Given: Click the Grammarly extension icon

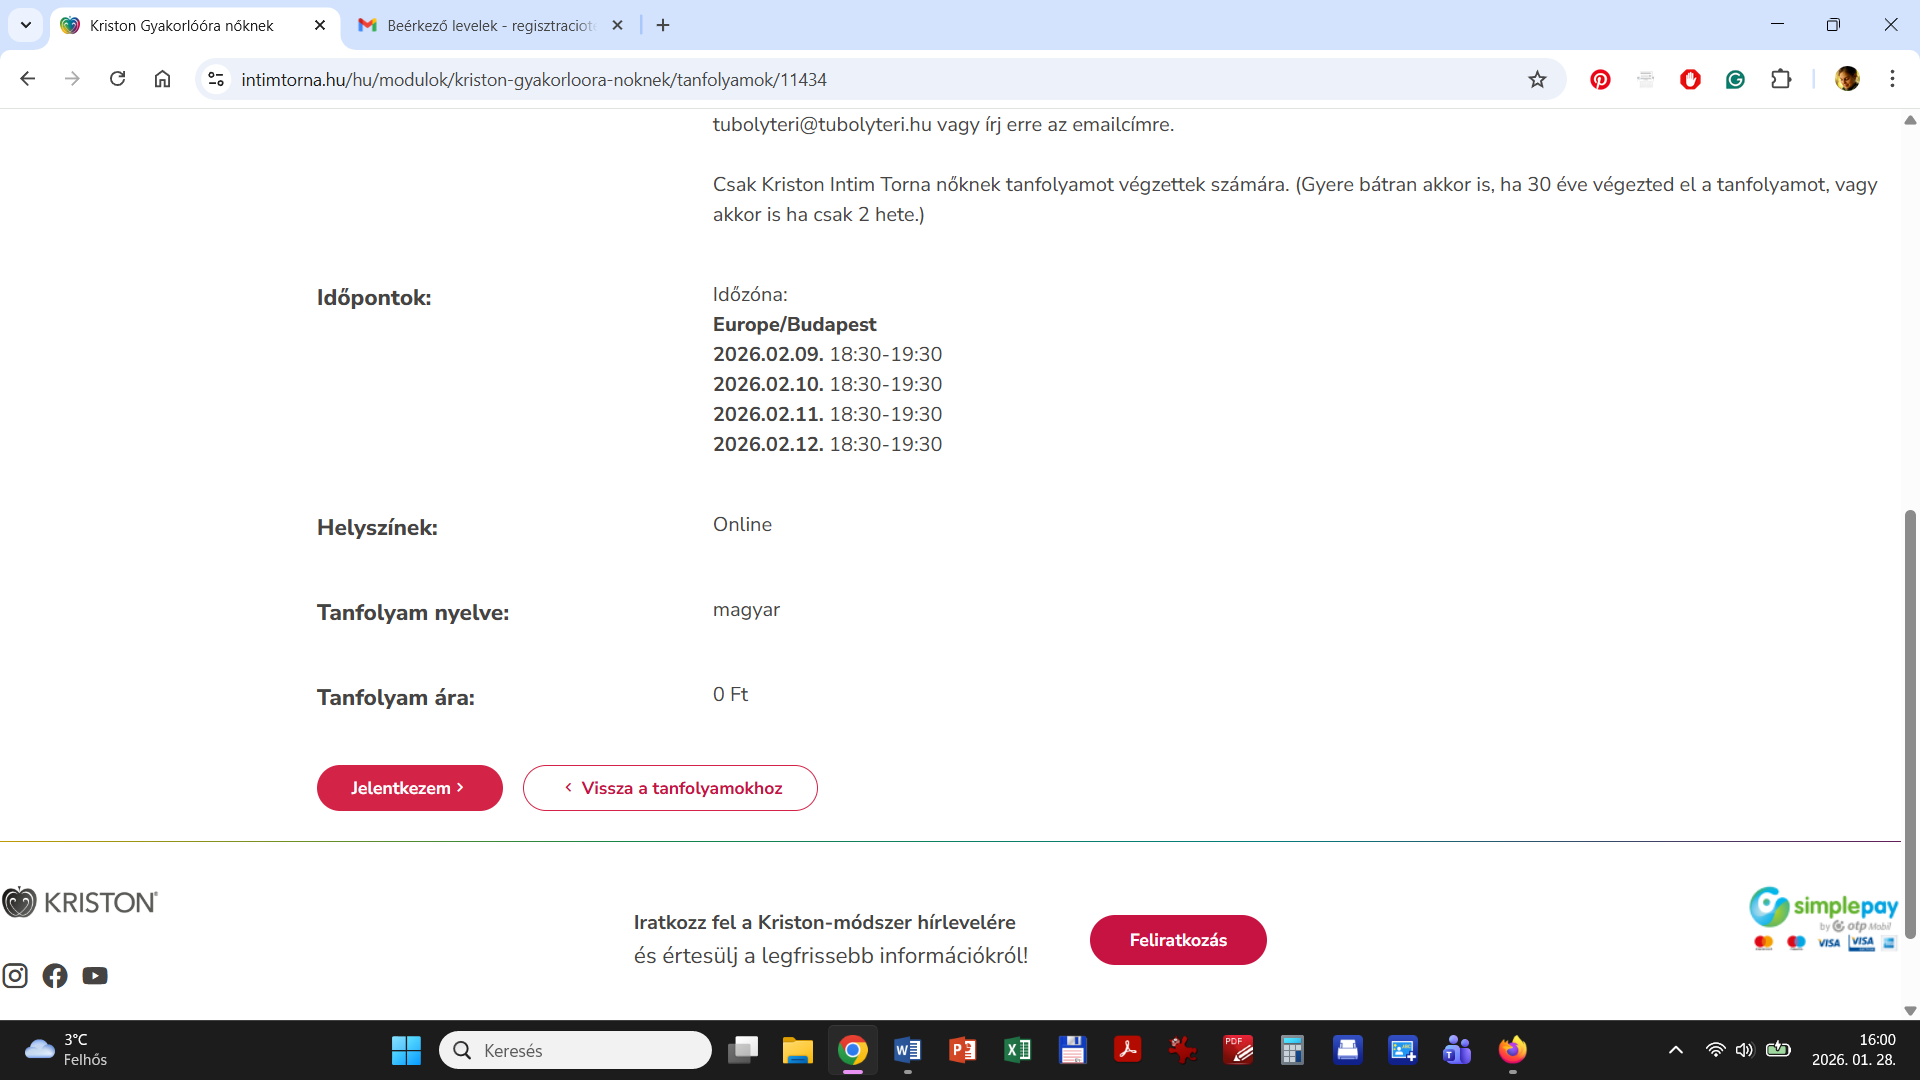Looking at the screenshot, I should coord(1735,79).
